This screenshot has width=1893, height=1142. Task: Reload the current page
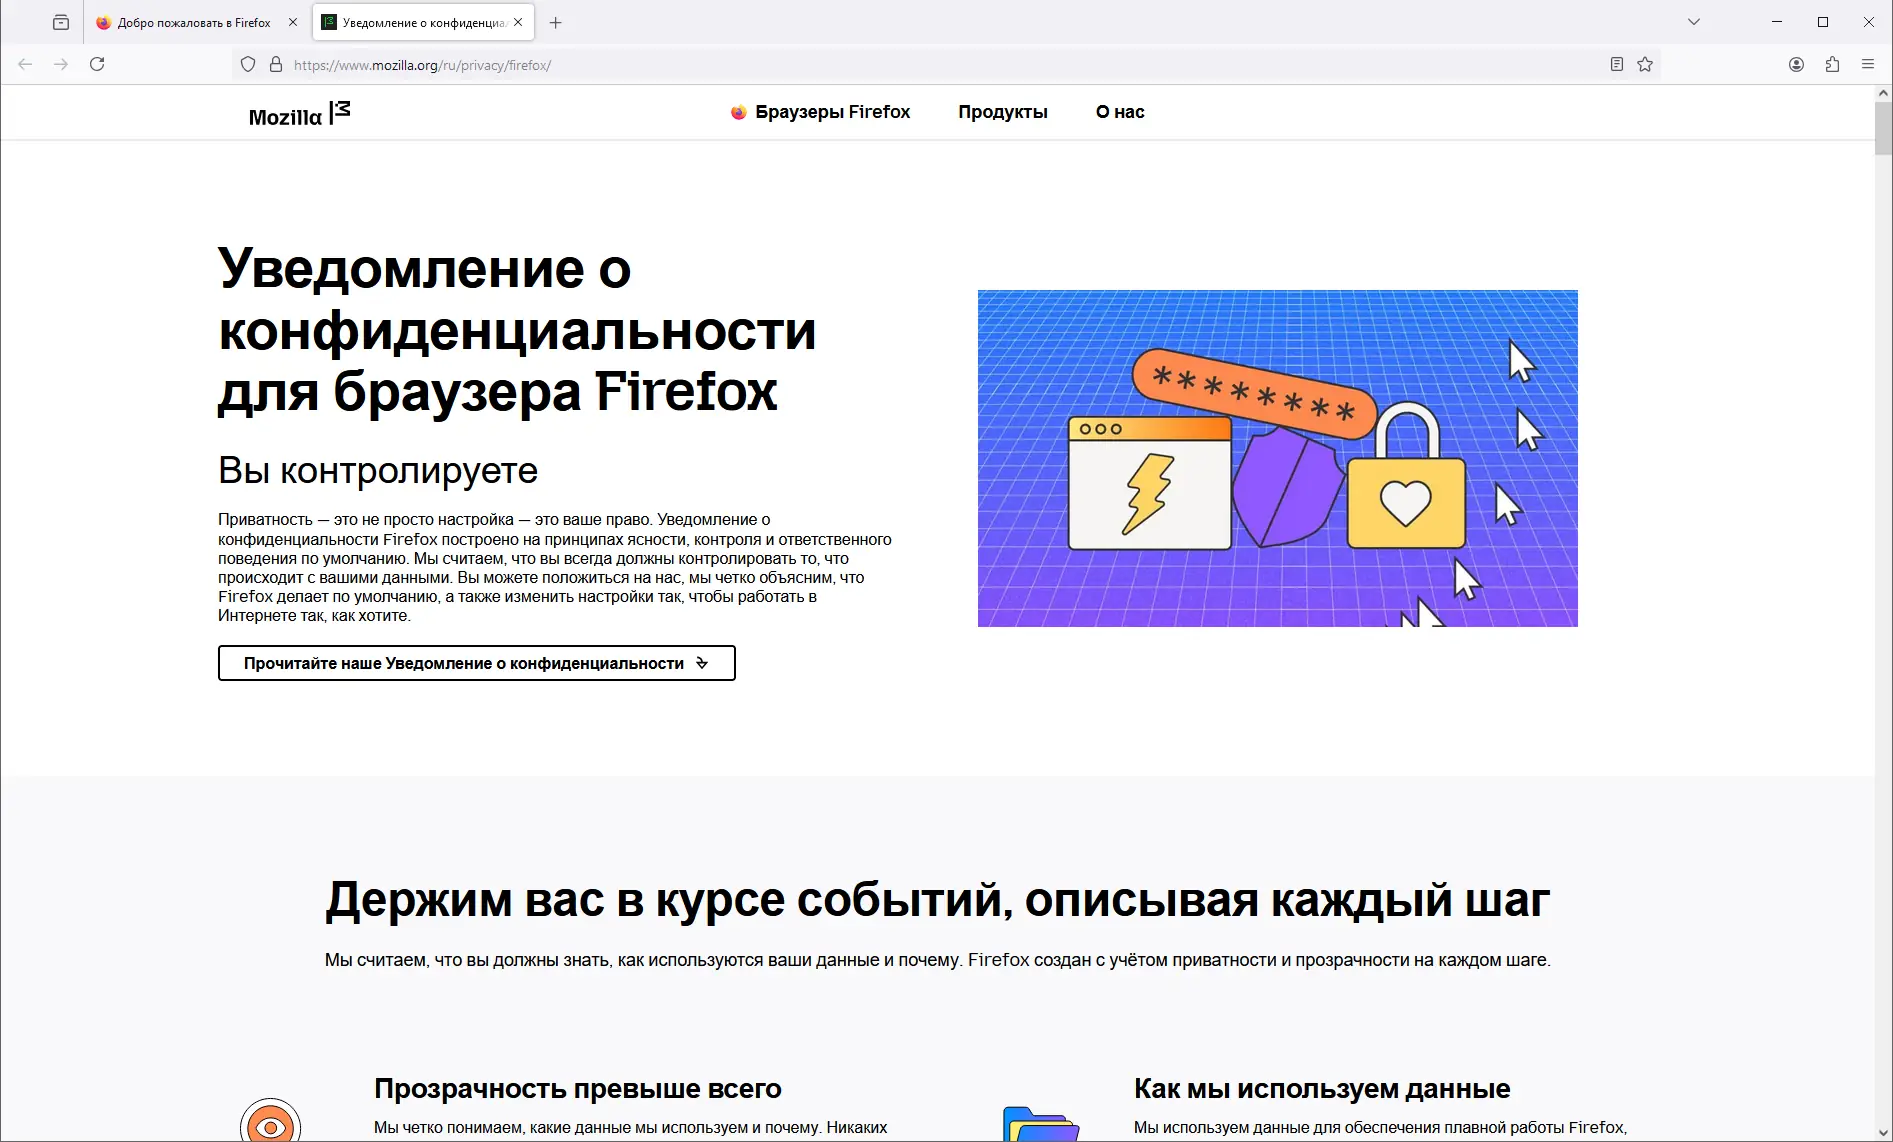pyautogui.click(x=98, y=63)
